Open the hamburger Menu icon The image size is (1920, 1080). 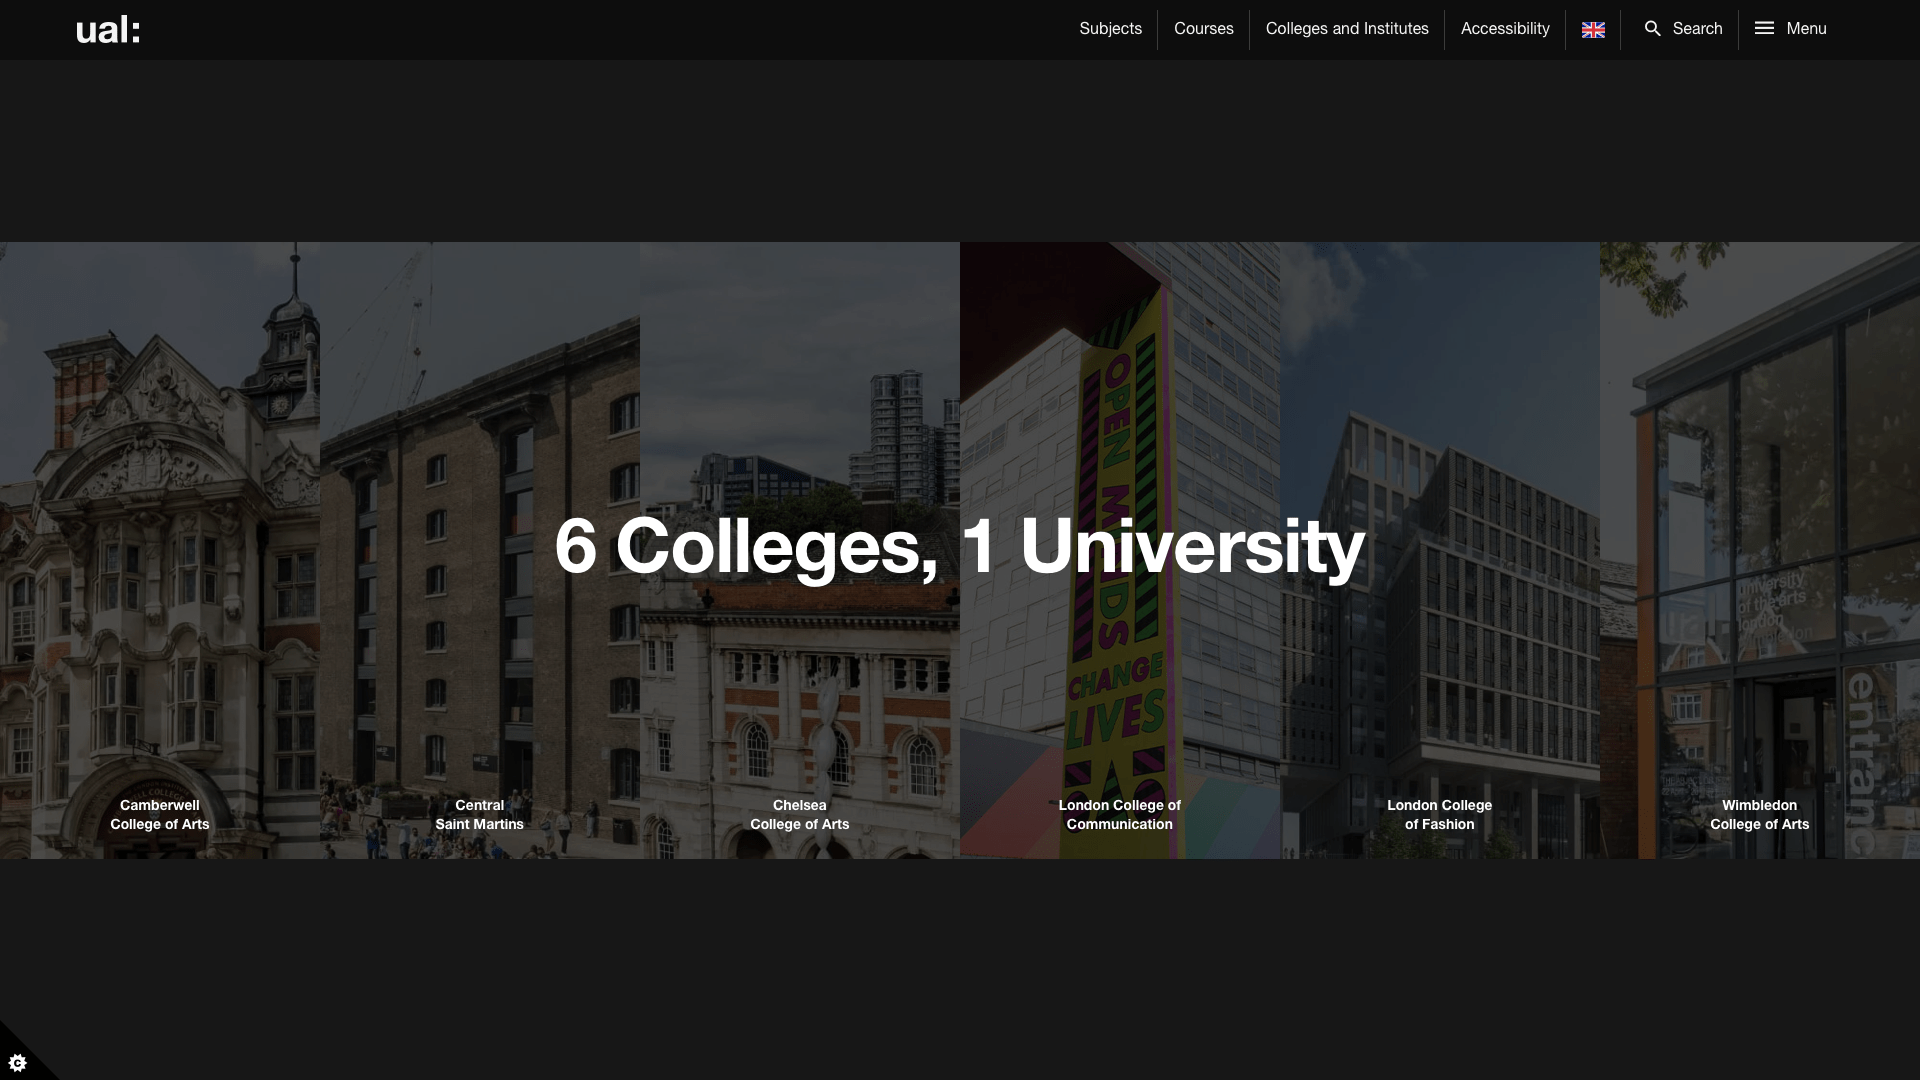click(x=1764, y=28)
